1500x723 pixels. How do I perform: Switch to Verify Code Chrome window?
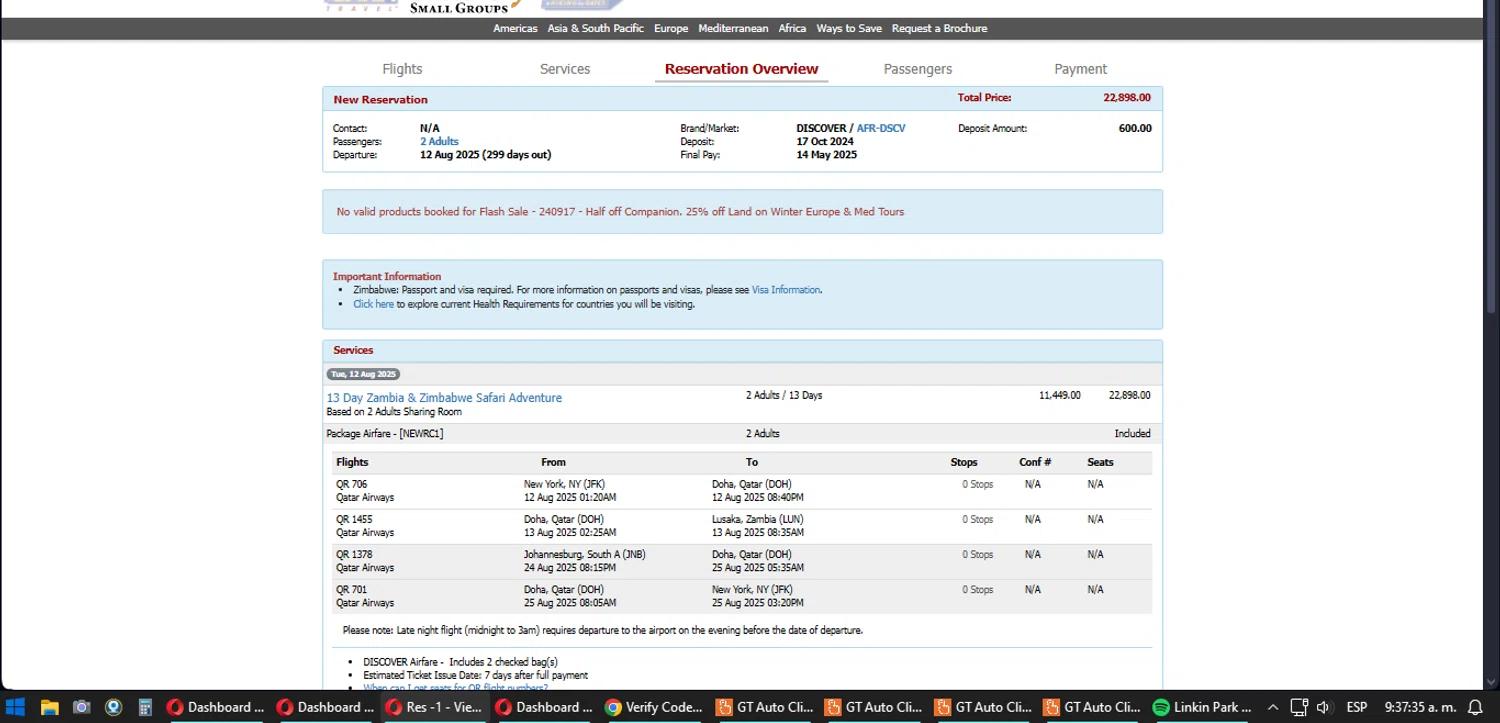tap(653, 707)
